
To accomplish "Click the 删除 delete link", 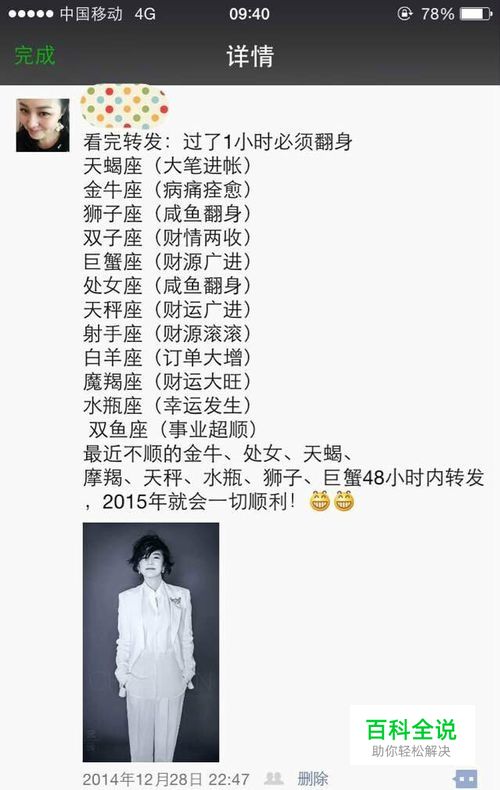I will coord(312,779).
